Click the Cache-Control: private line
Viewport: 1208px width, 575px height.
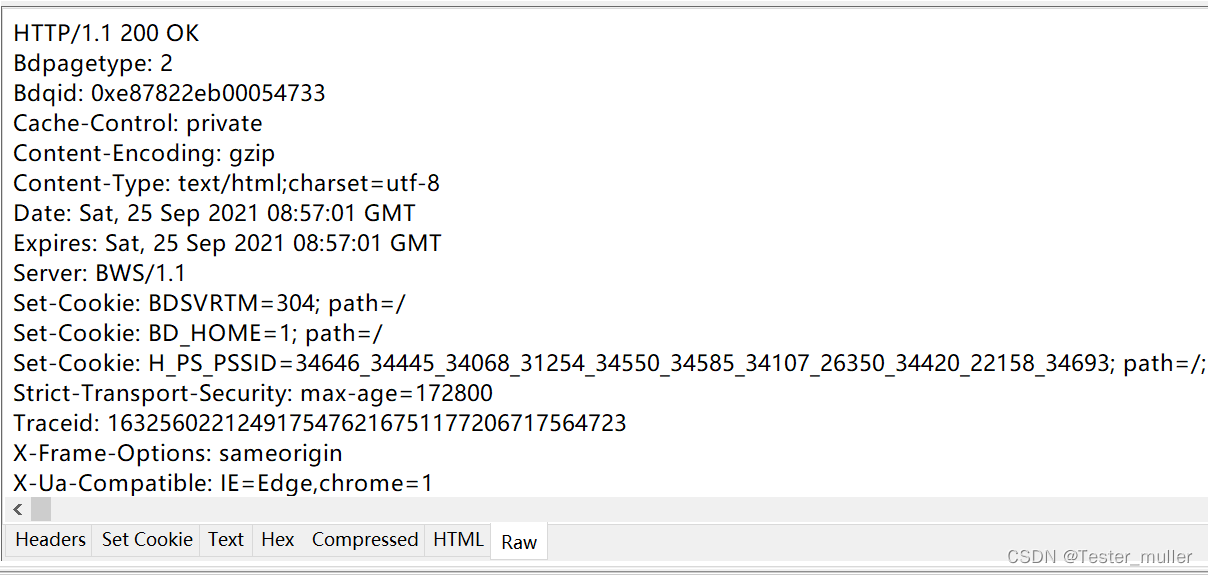[138, 123]
